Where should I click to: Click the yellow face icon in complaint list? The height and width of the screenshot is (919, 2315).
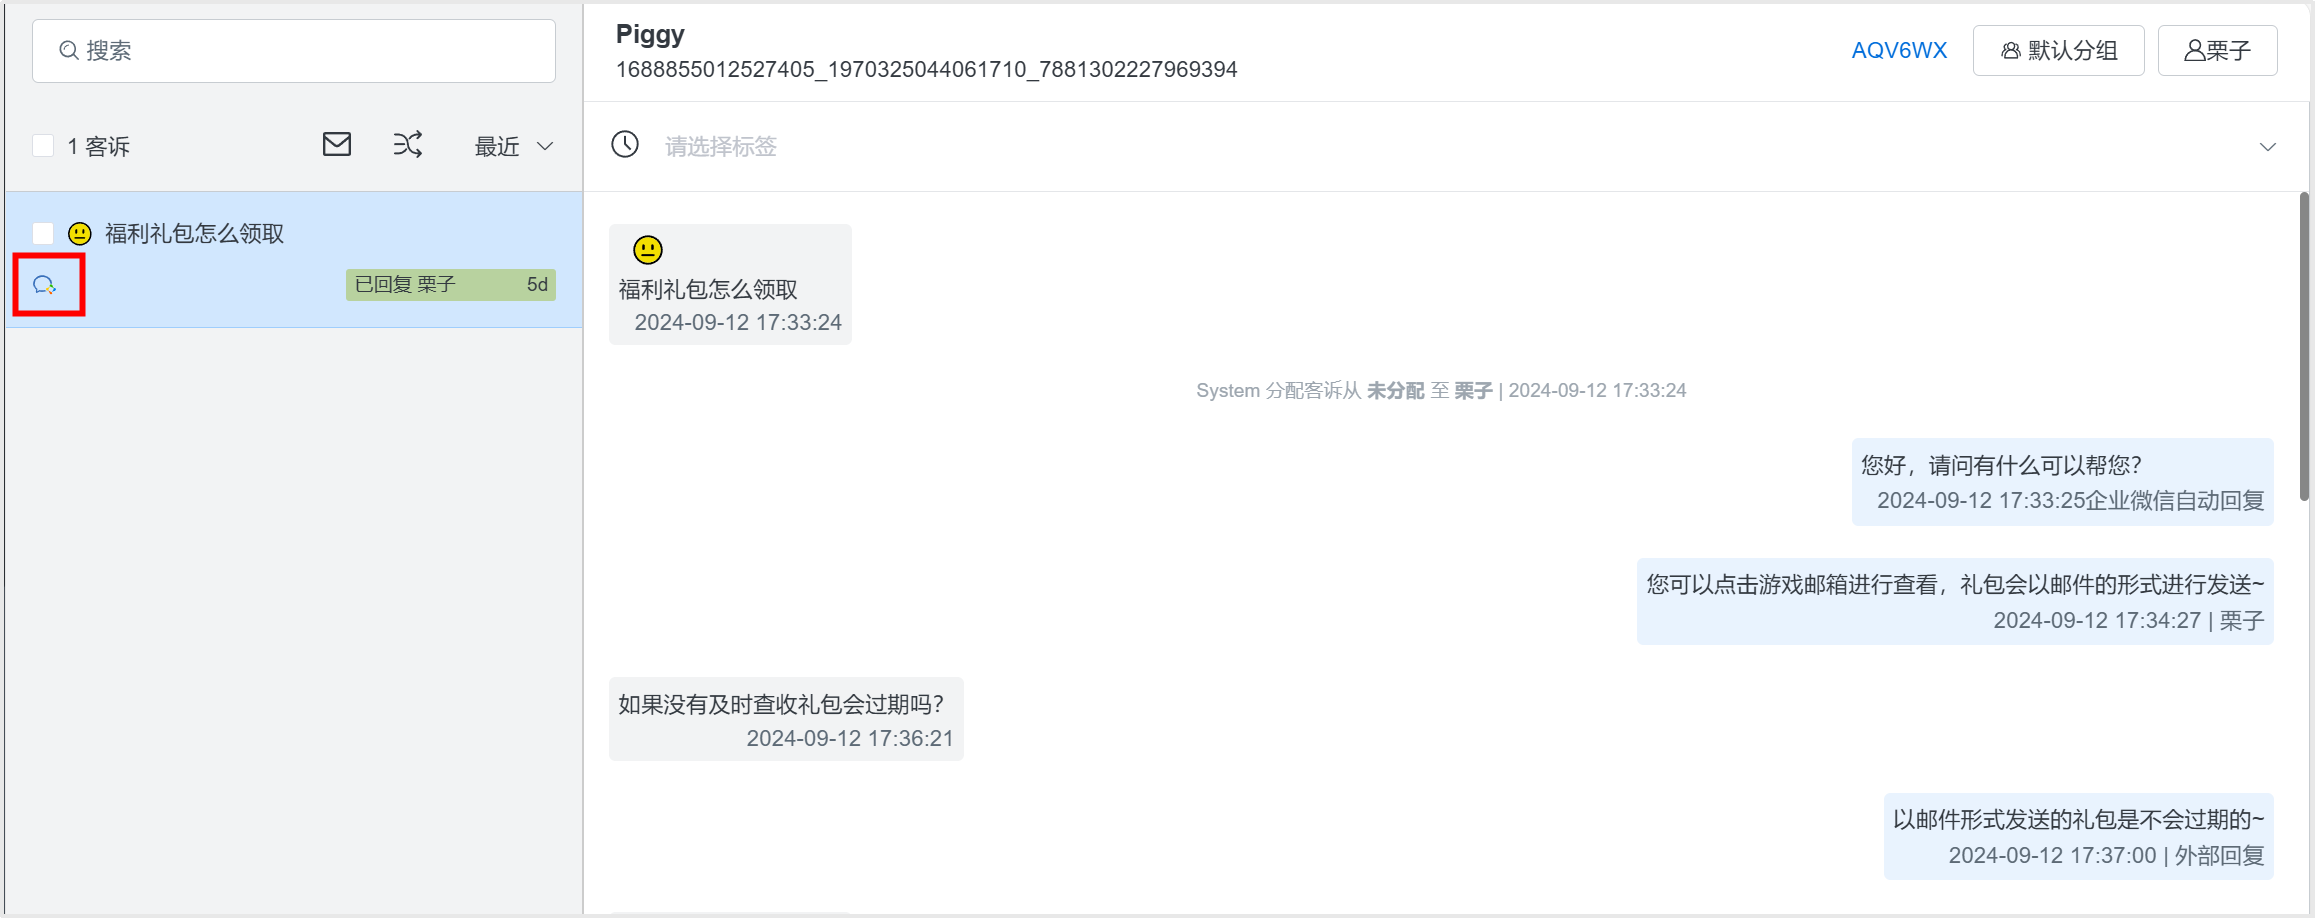point(80,234)
